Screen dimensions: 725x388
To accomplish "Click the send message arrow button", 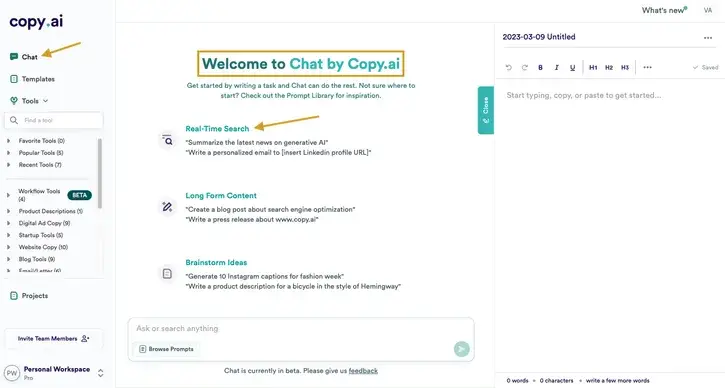I will point(461,349).
